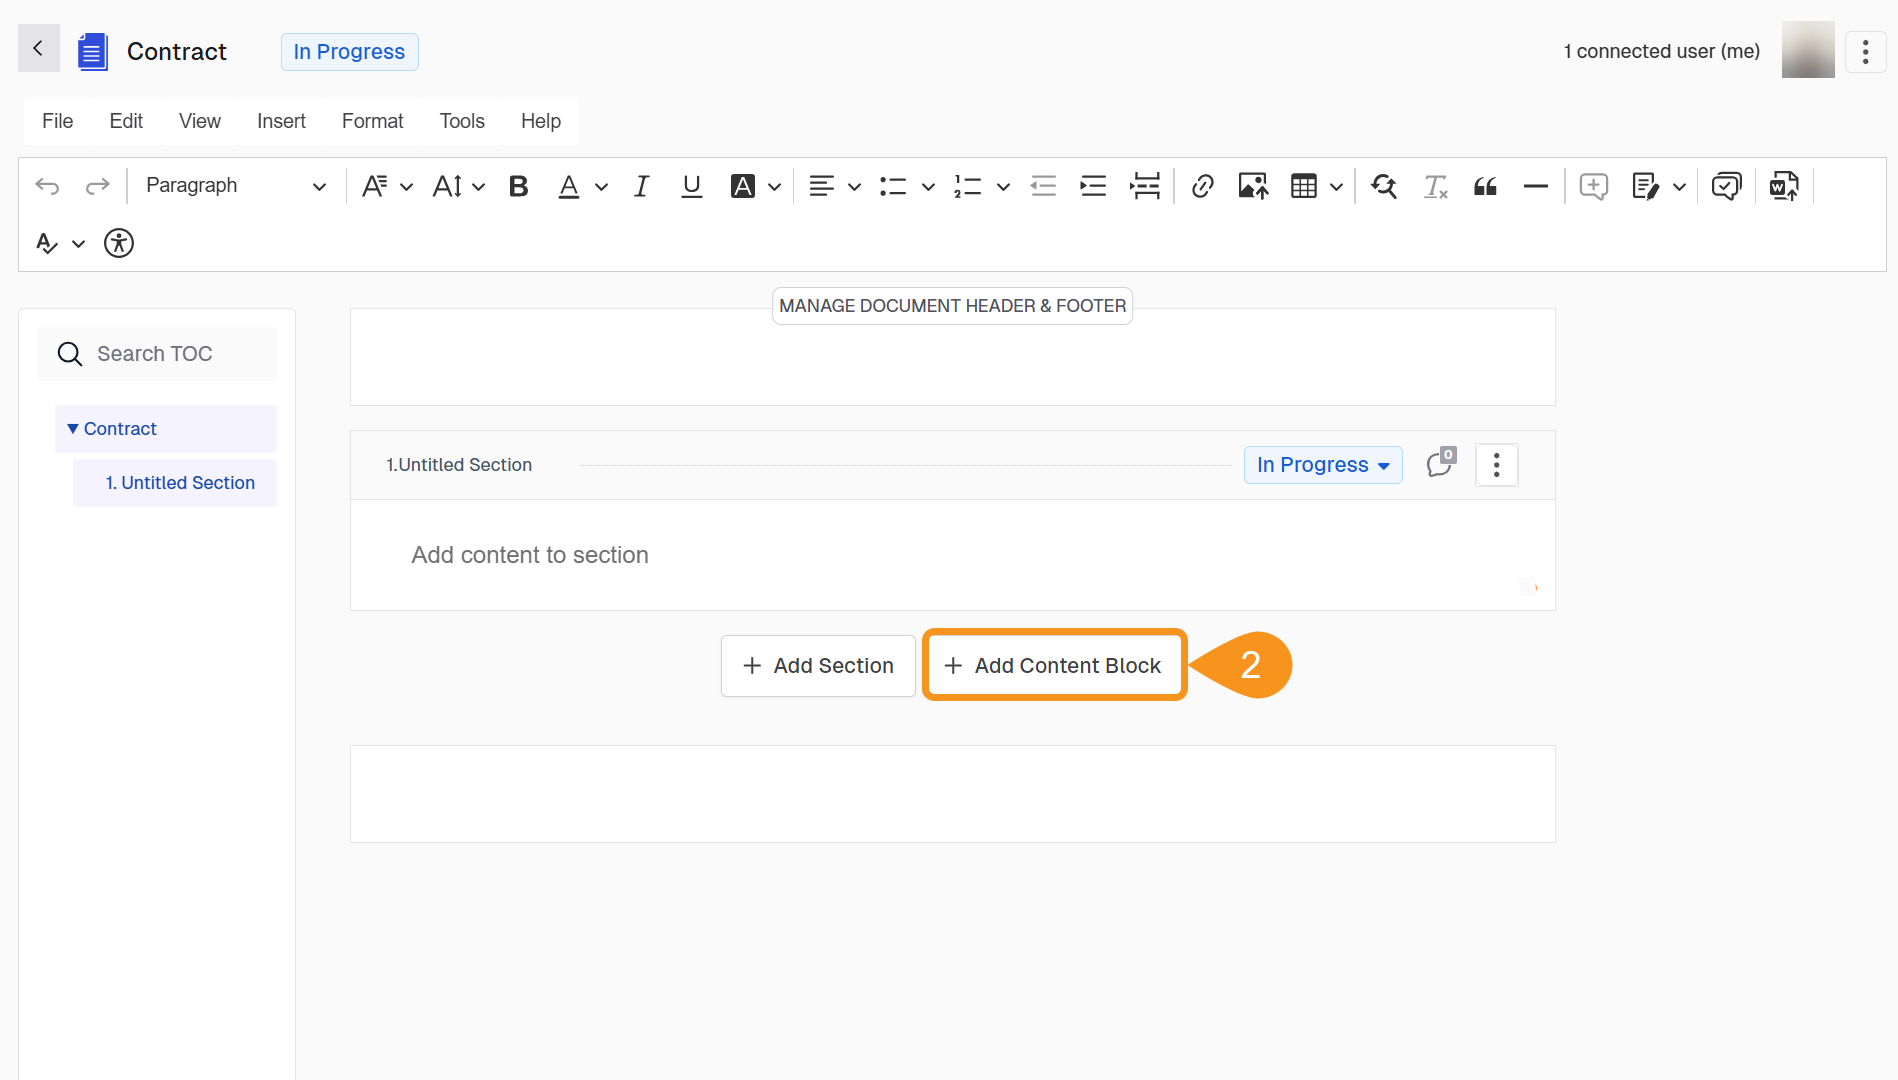The image size is (1898, 1080).
Task: Insert a block quote
Action: pos(1485,186)
